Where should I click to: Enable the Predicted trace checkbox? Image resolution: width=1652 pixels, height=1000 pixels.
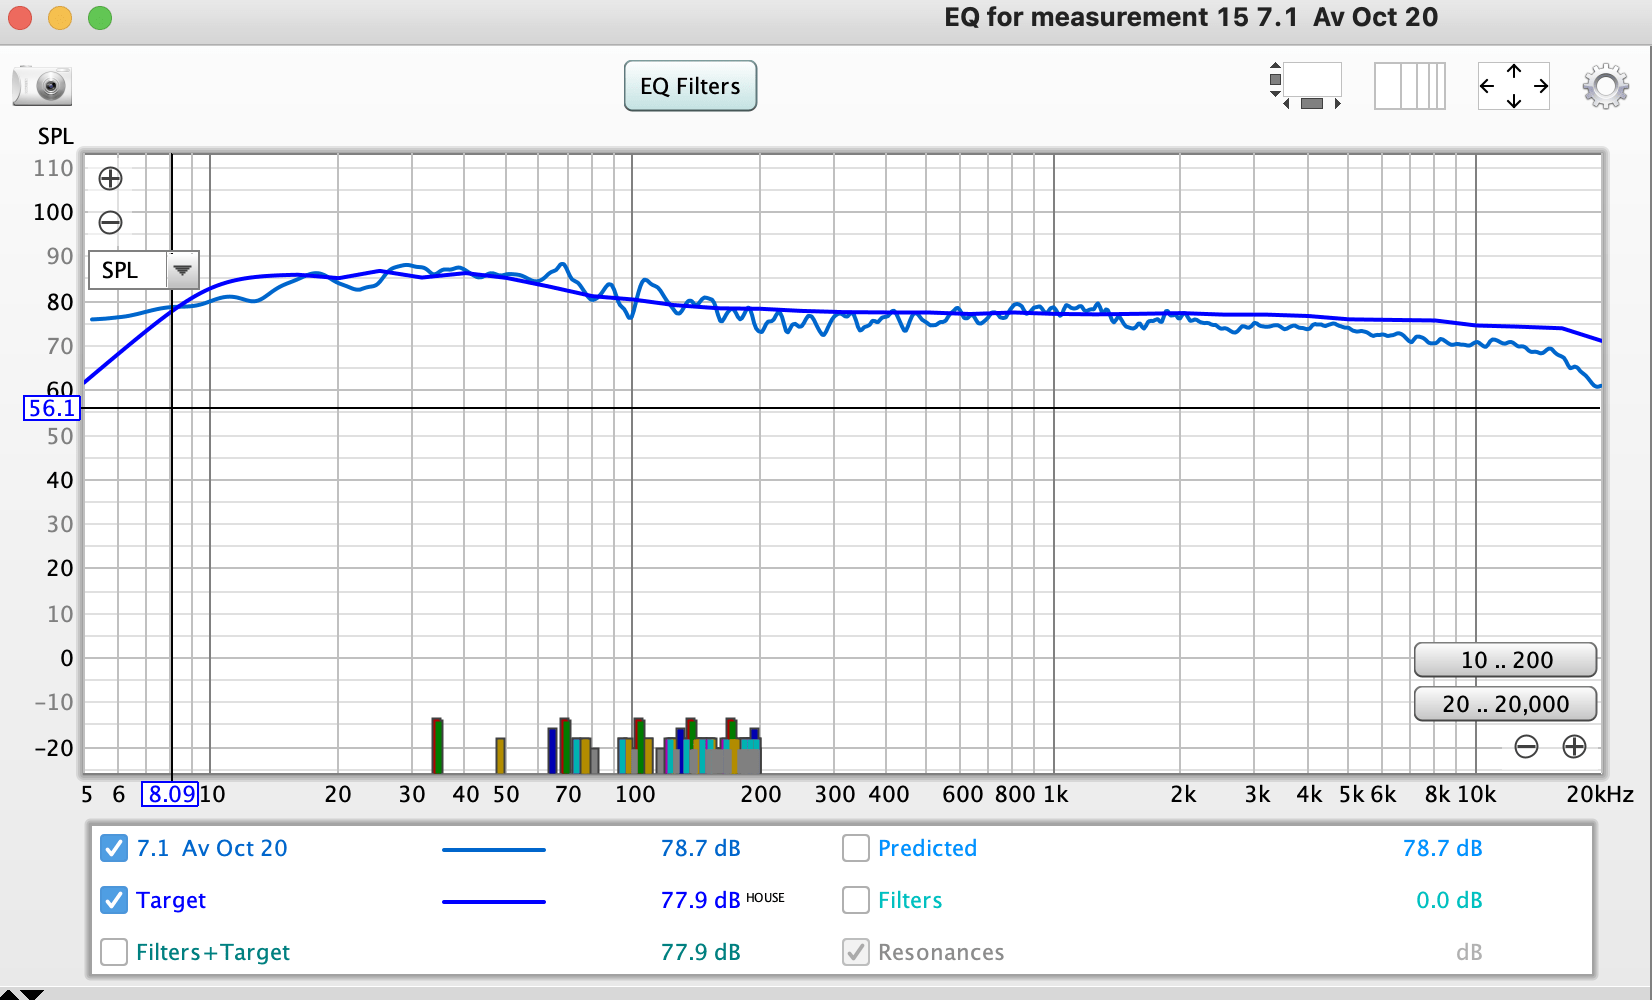855,848
